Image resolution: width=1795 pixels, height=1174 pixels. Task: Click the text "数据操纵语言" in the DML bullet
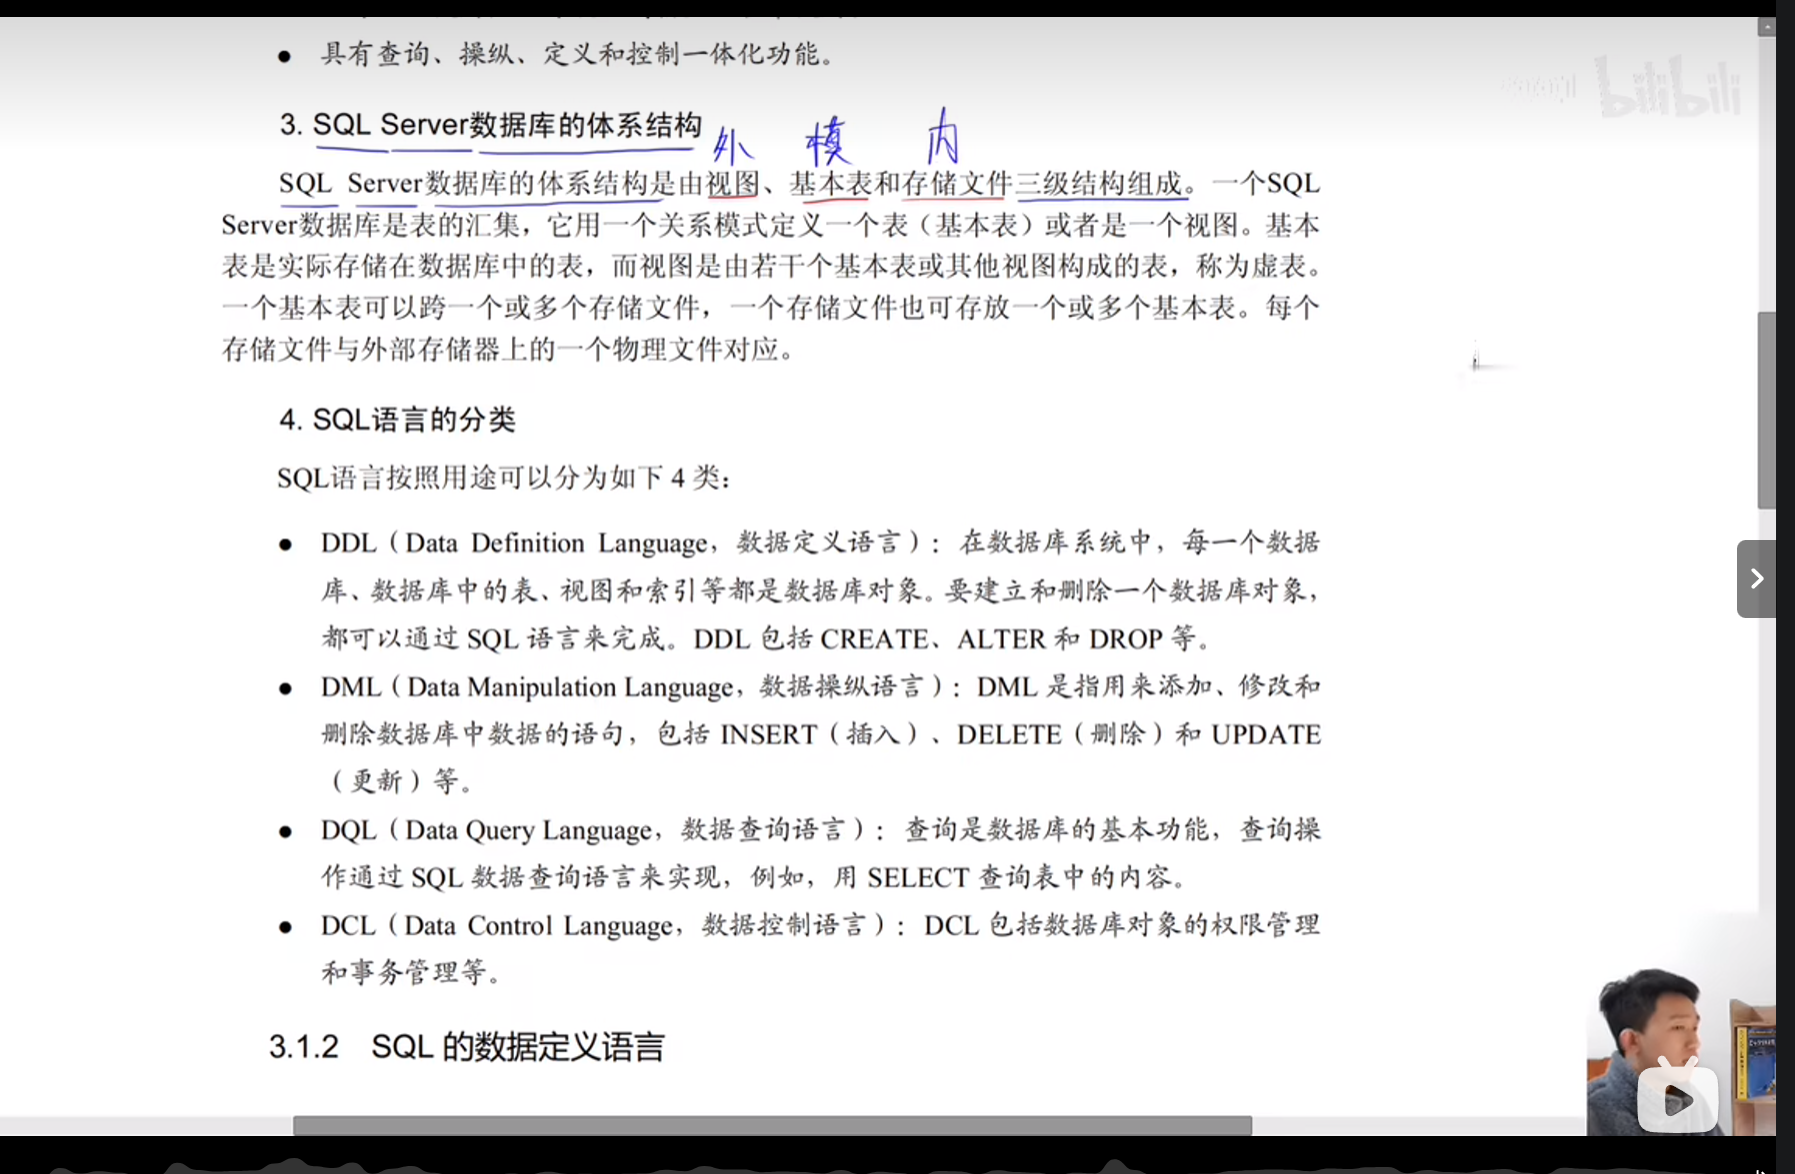click(841, 687)
